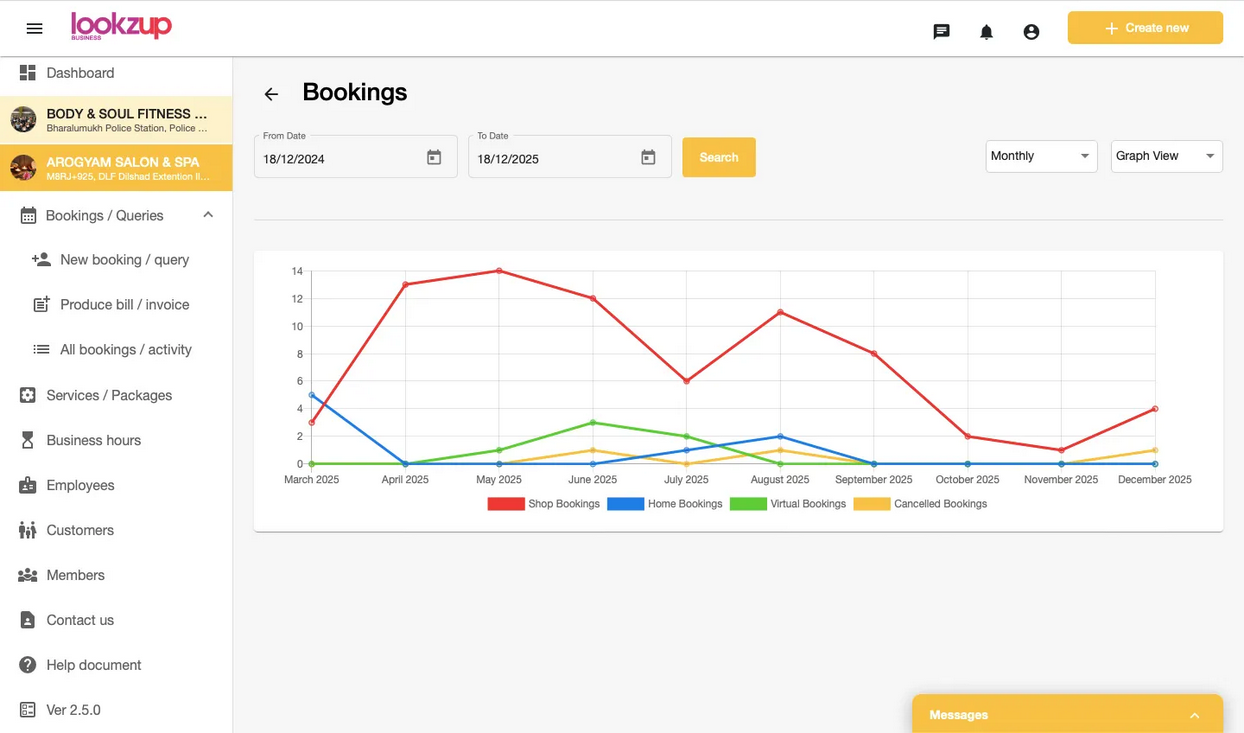Click the Create new button

(x=1145, y=28)
